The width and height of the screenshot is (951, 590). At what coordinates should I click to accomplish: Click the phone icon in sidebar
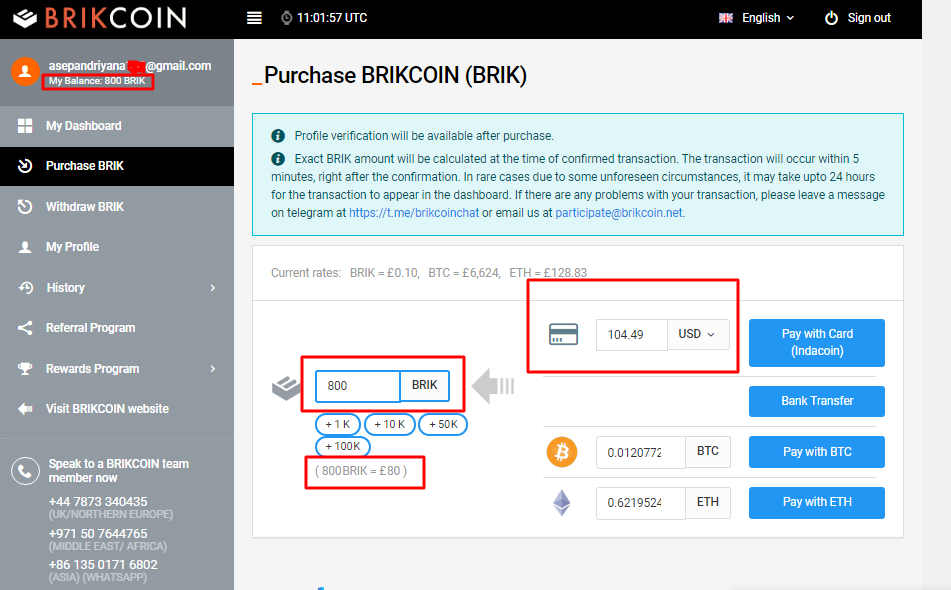25,471
